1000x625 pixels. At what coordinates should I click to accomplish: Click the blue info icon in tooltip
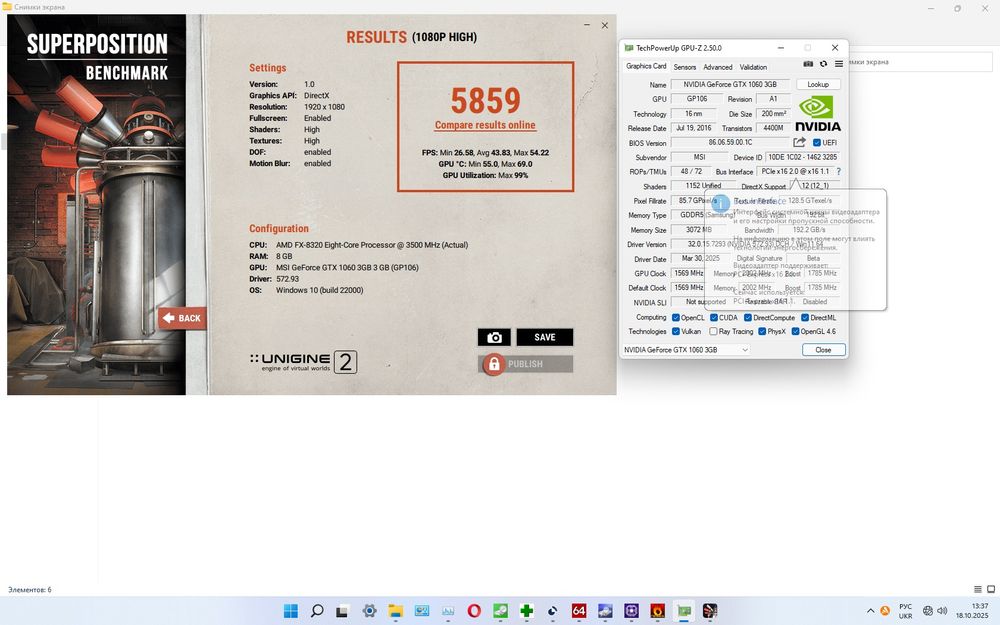(721, 203)
